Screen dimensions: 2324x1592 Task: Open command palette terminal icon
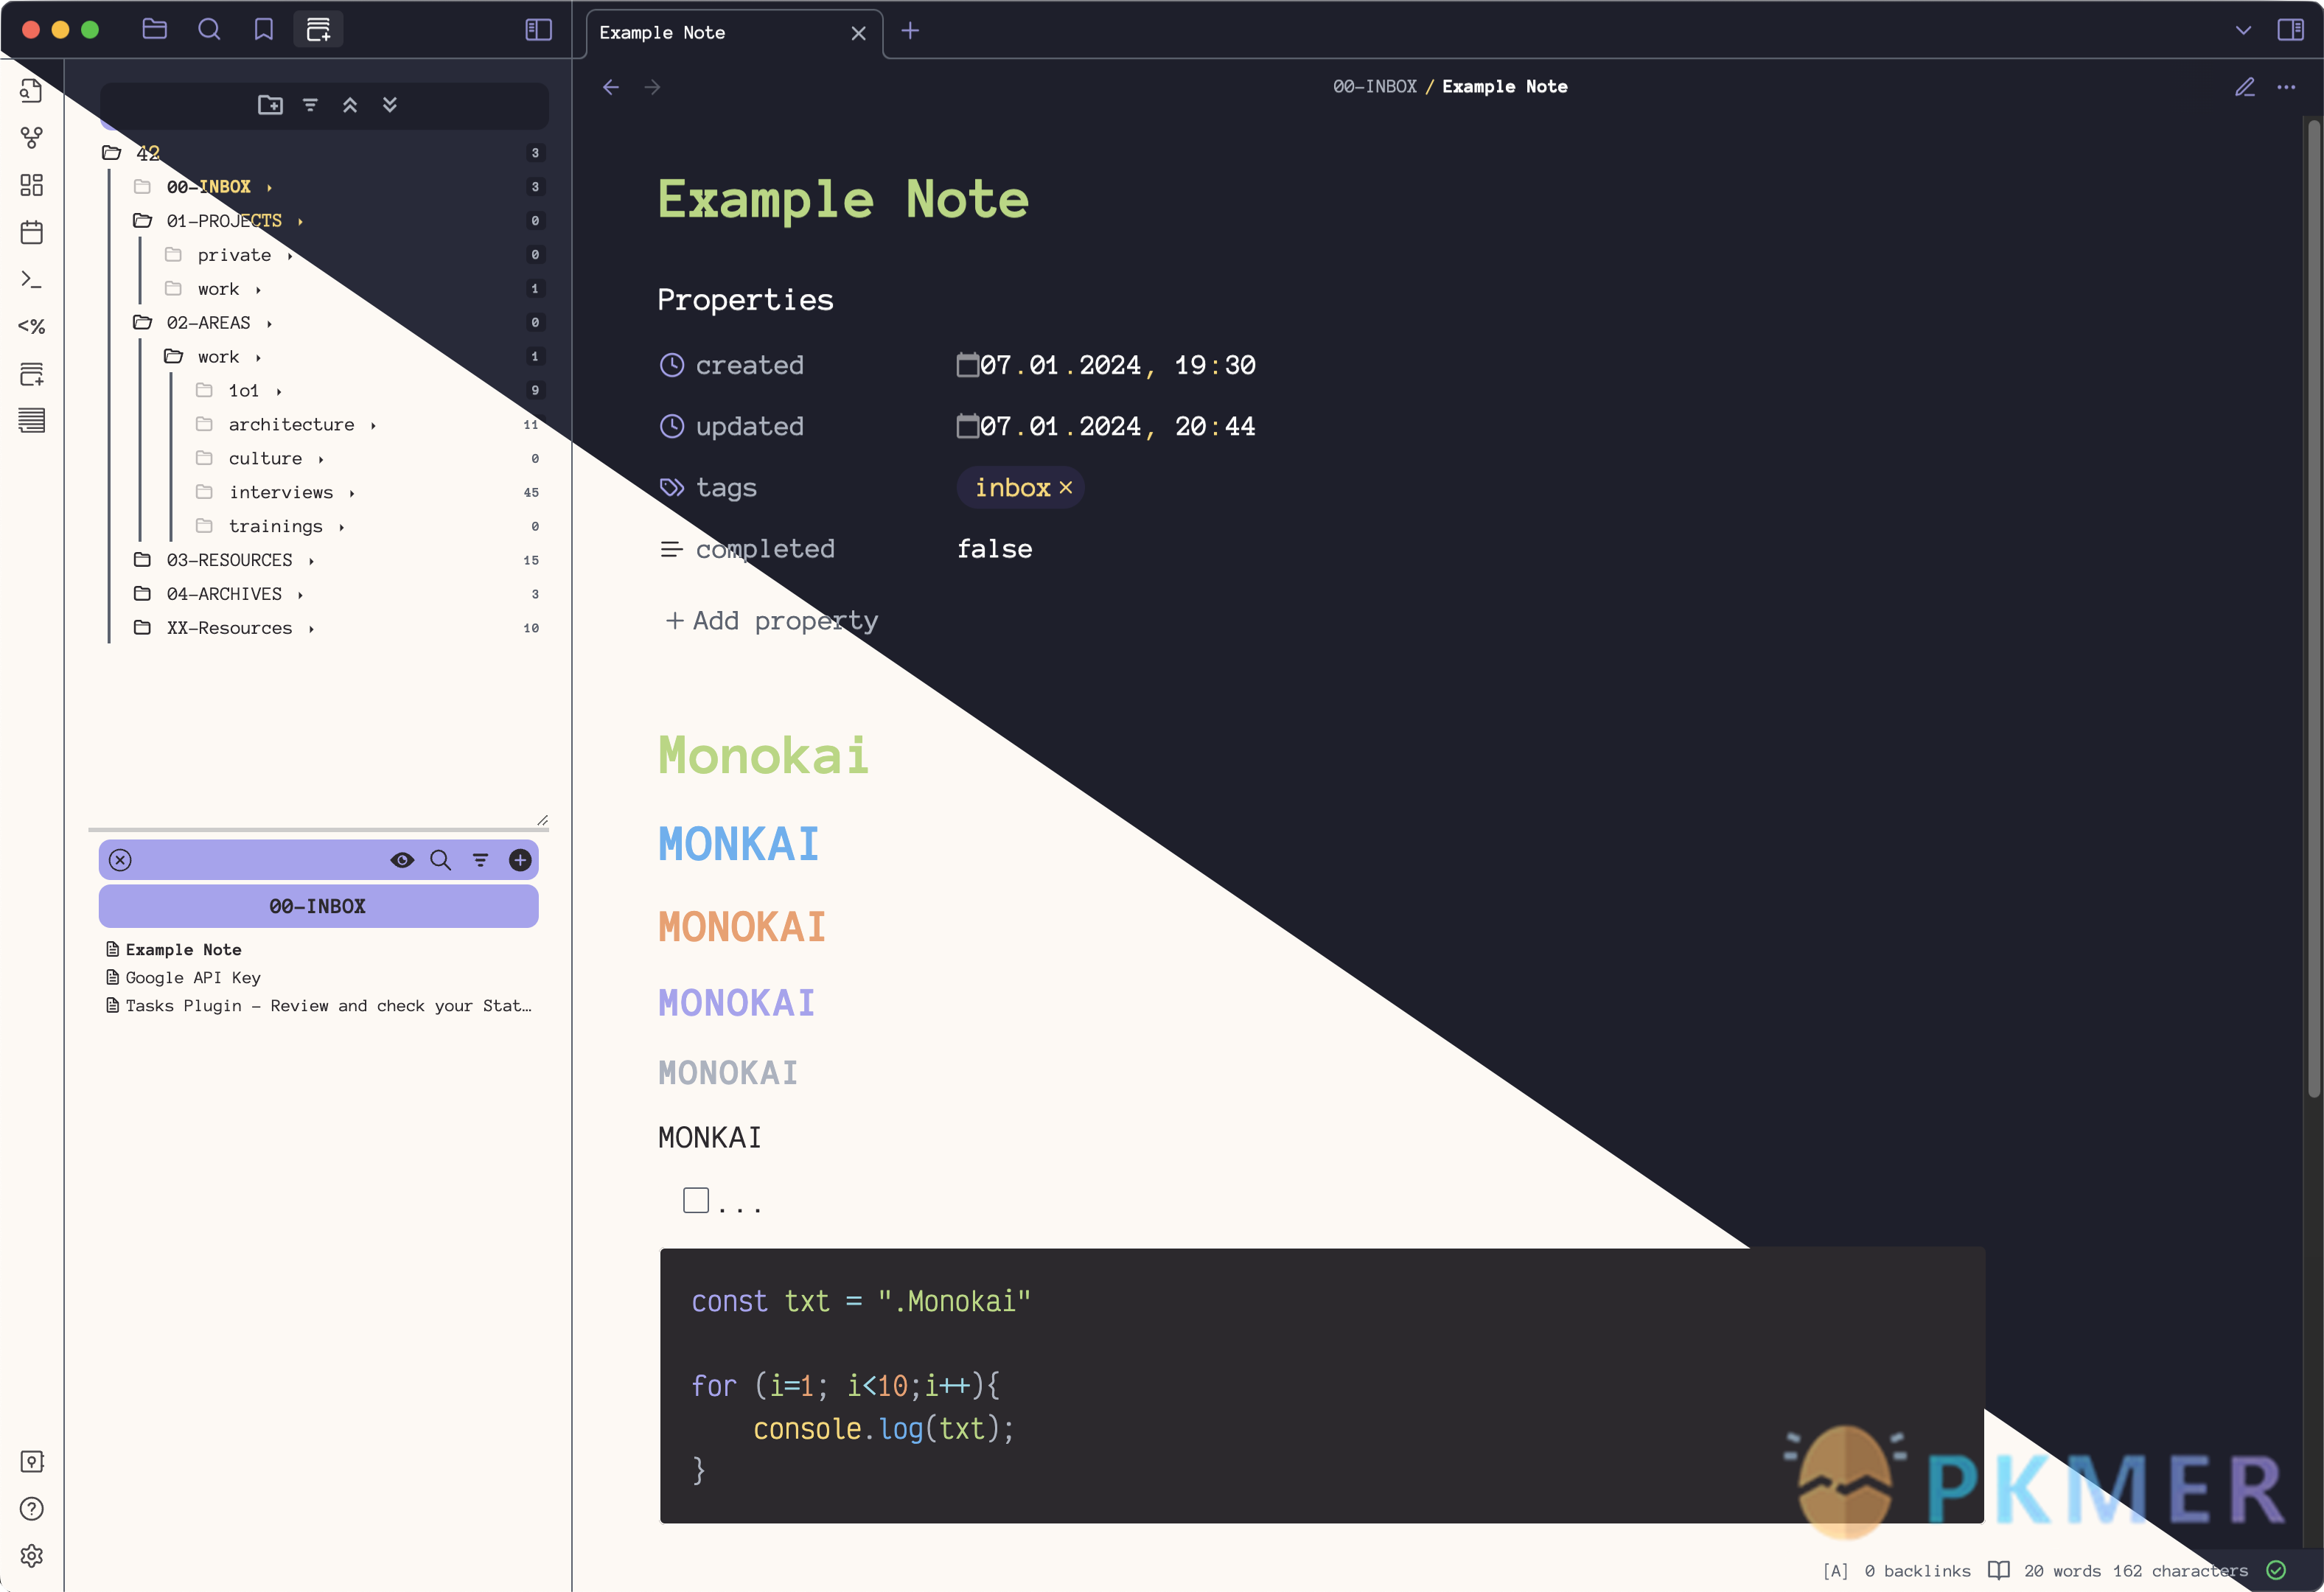pos(32,279)
